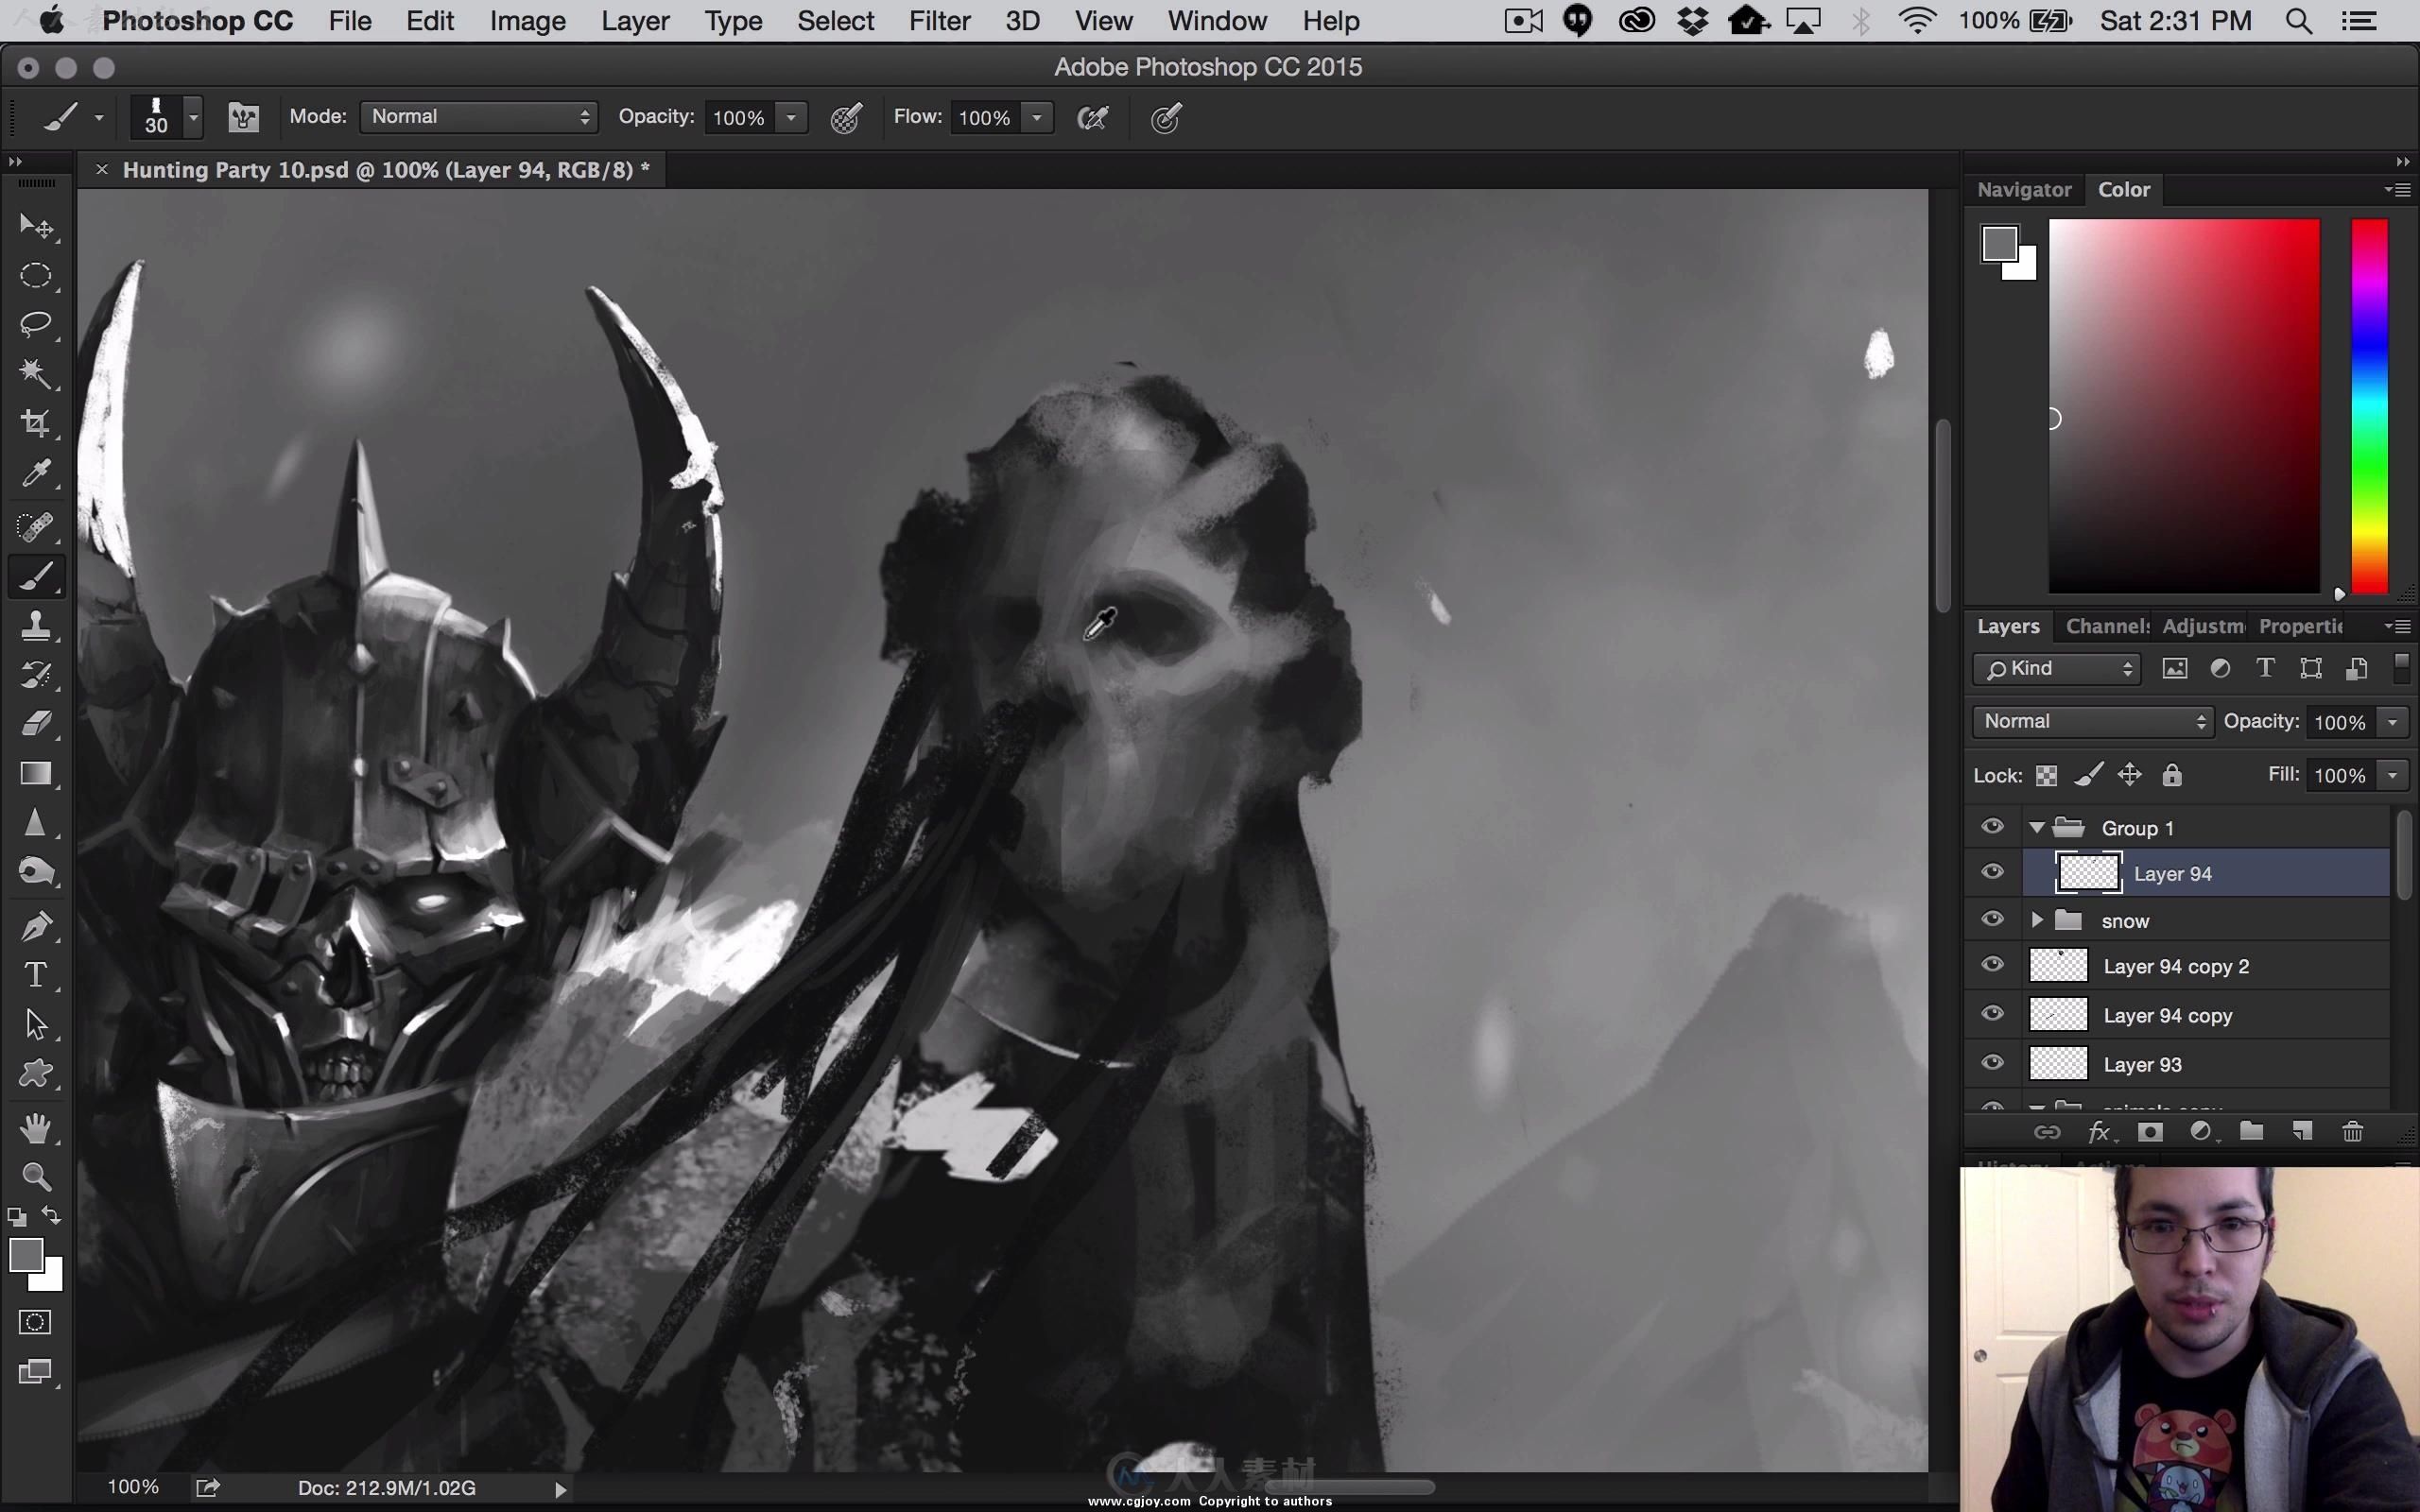Screen dimensions: 2420x1512
Task: Open the brush Mode dropdown
Action: point(479,117)
